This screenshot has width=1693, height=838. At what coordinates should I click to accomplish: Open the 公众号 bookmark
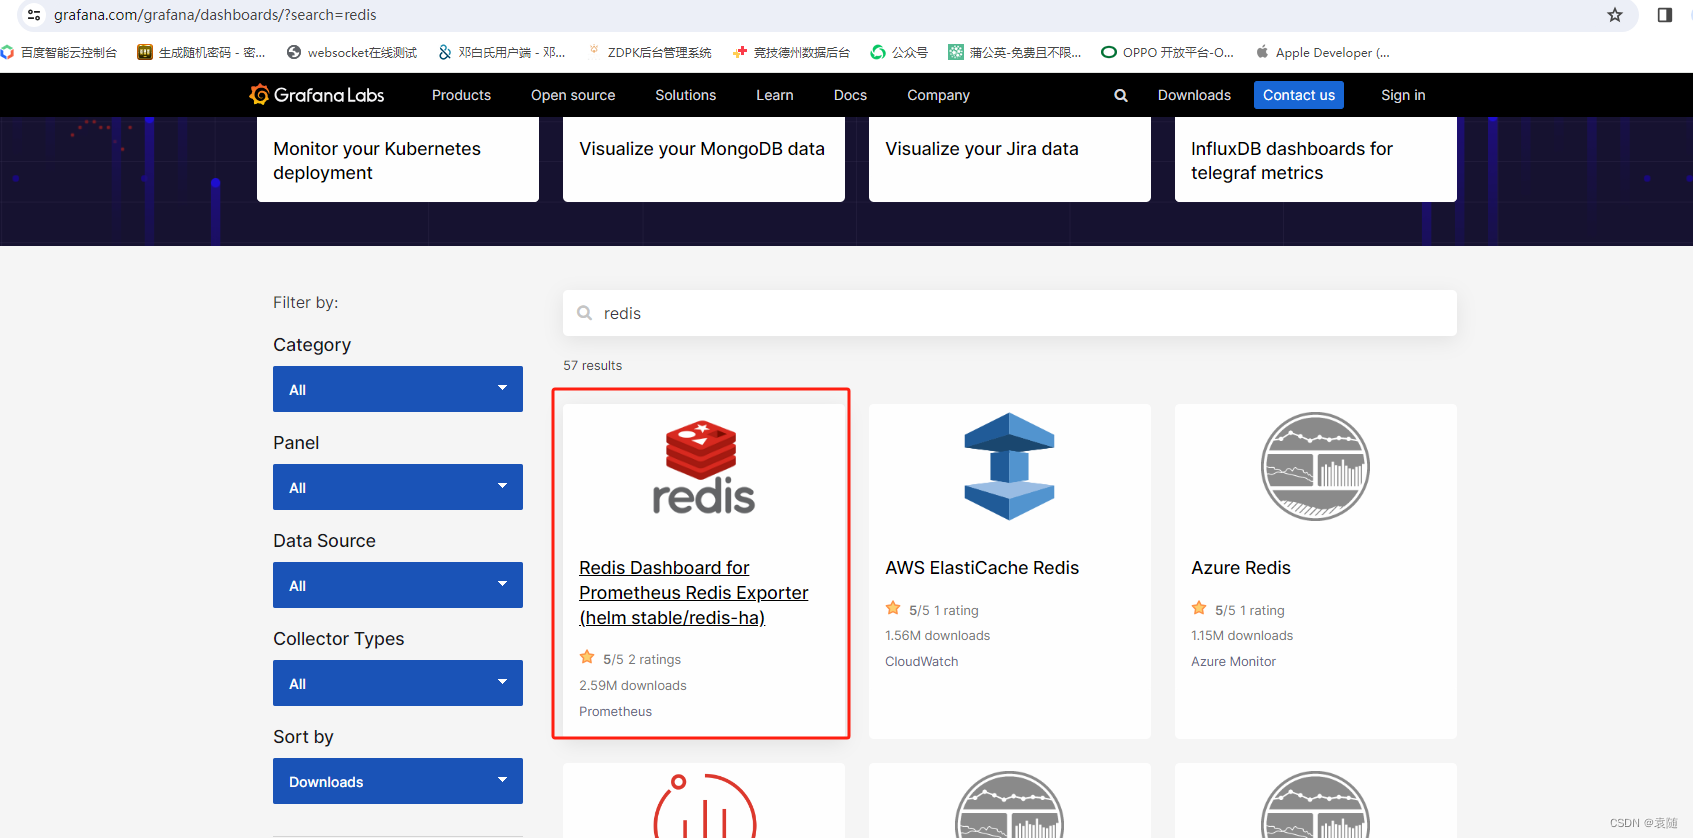[x=899, y=52]
